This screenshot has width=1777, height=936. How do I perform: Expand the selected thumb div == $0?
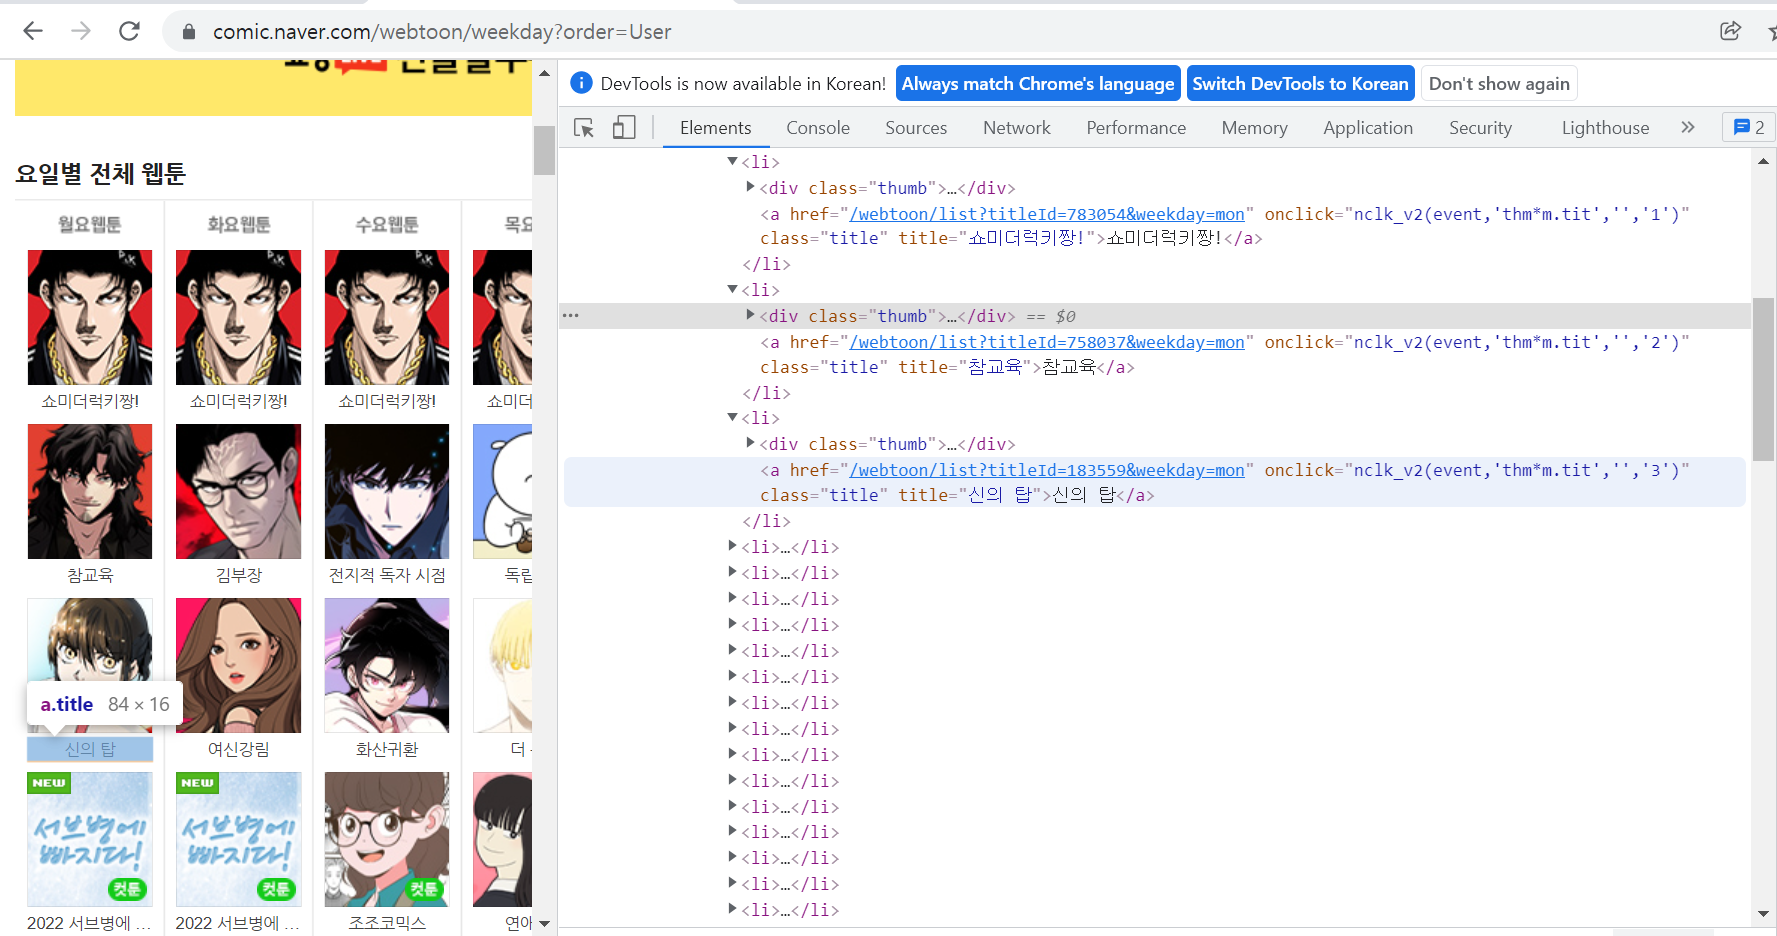click(750, 315)
